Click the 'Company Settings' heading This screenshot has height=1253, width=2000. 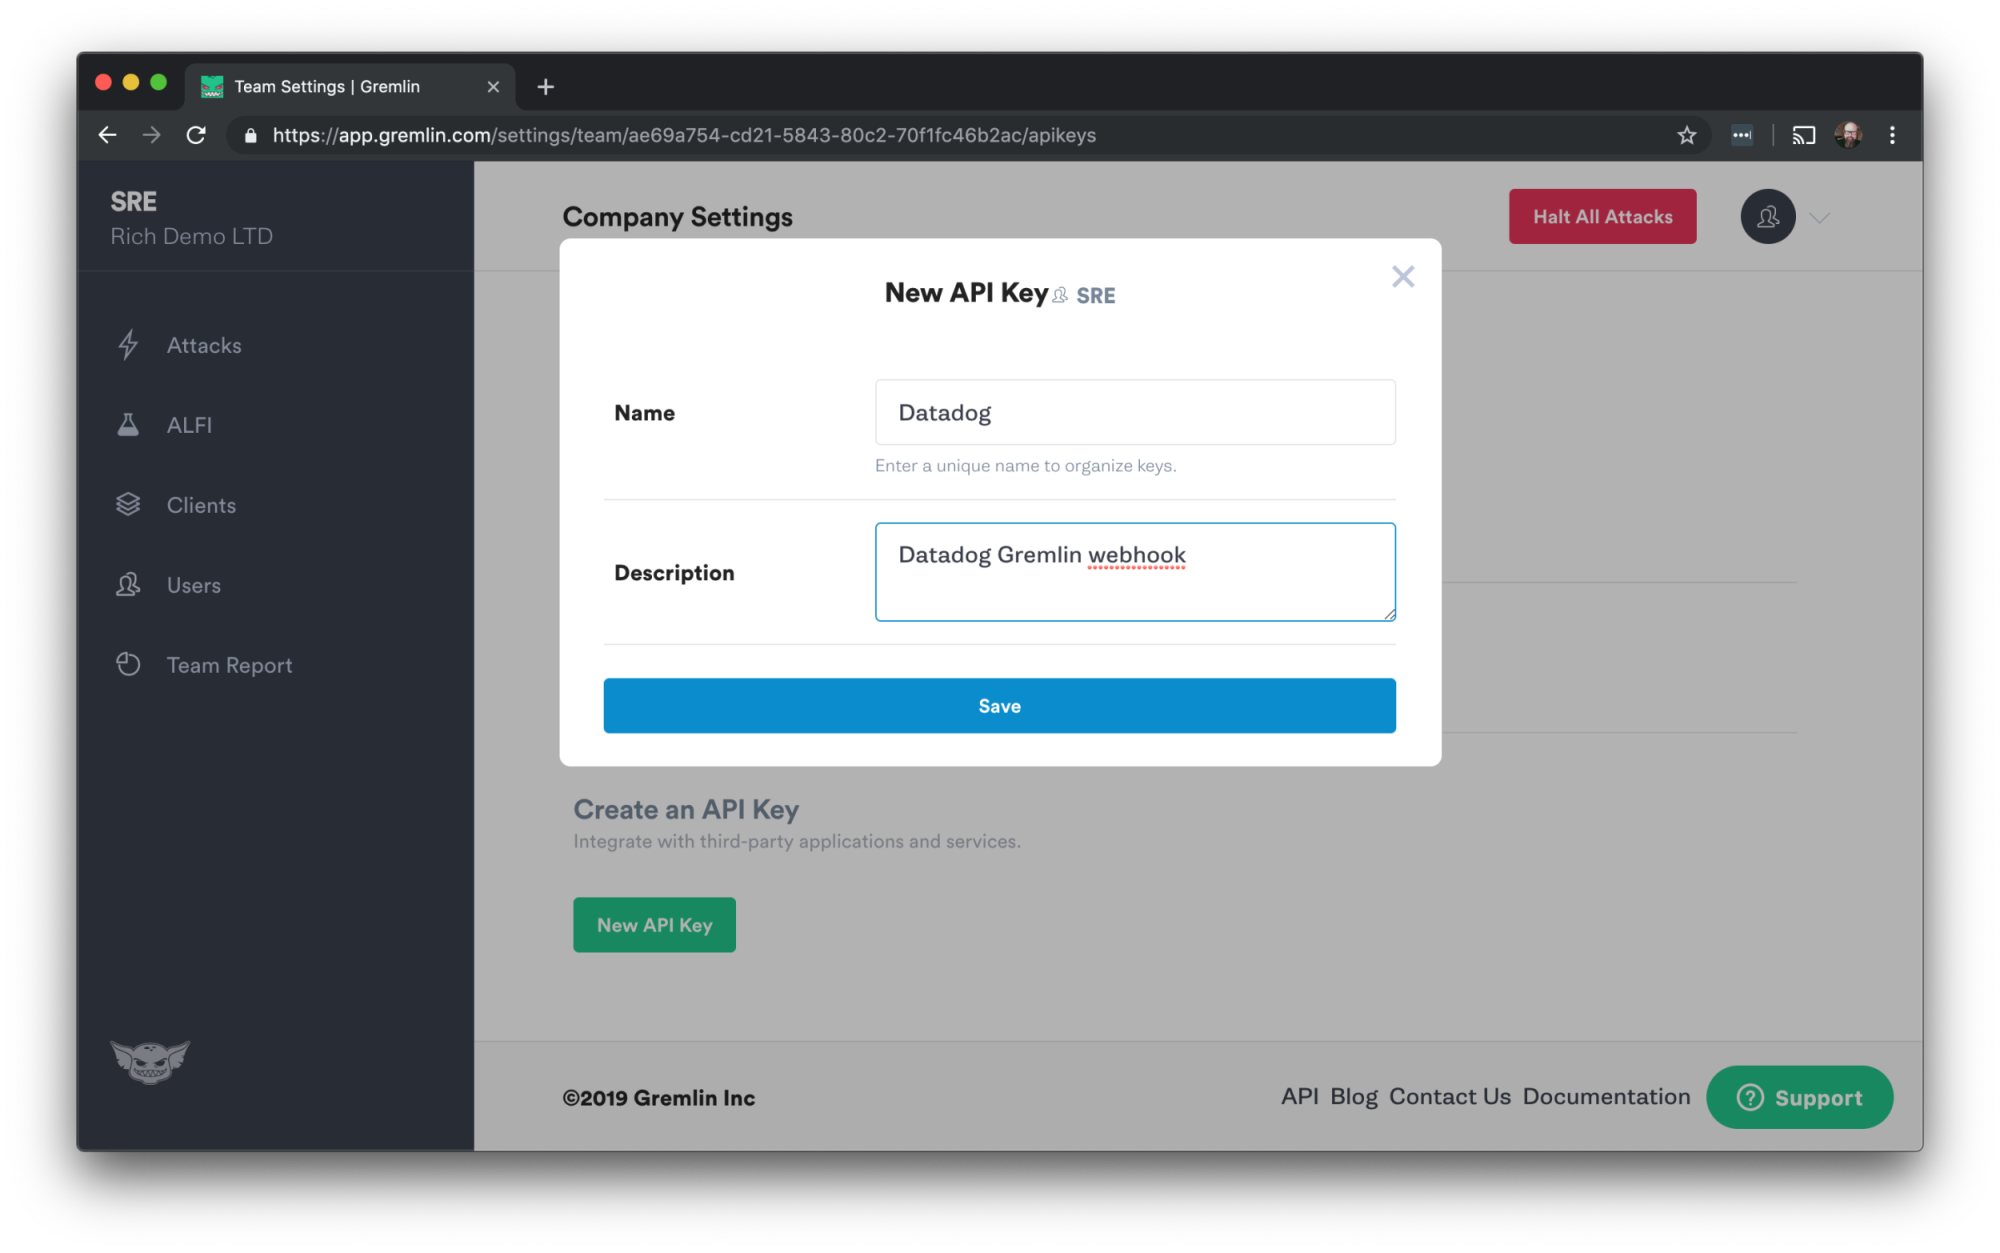(x=677, y=216)
